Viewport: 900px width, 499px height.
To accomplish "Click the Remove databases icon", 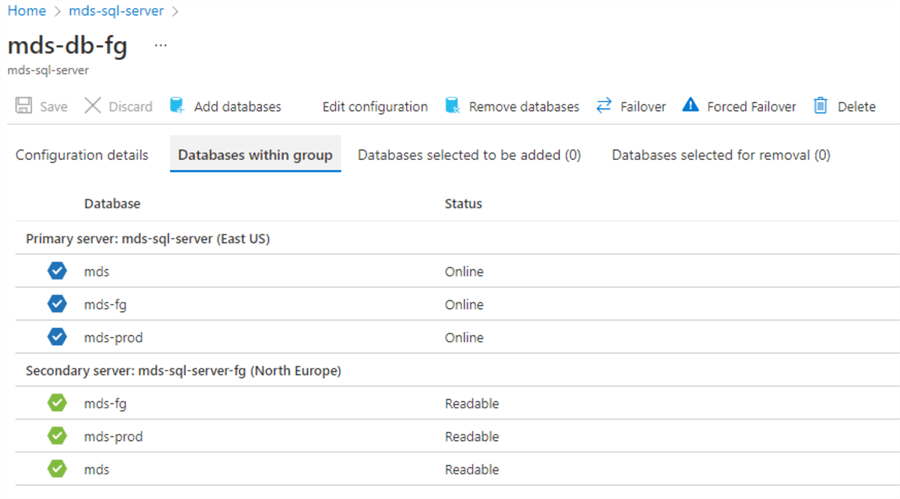I will coord(452,106).
